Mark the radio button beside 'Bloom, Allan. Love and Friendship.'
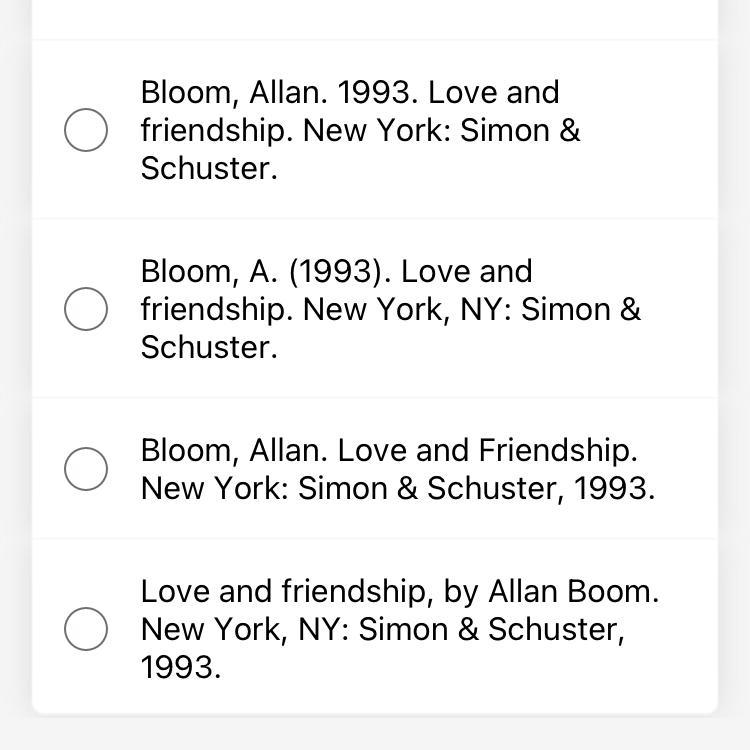 point(86,468)
